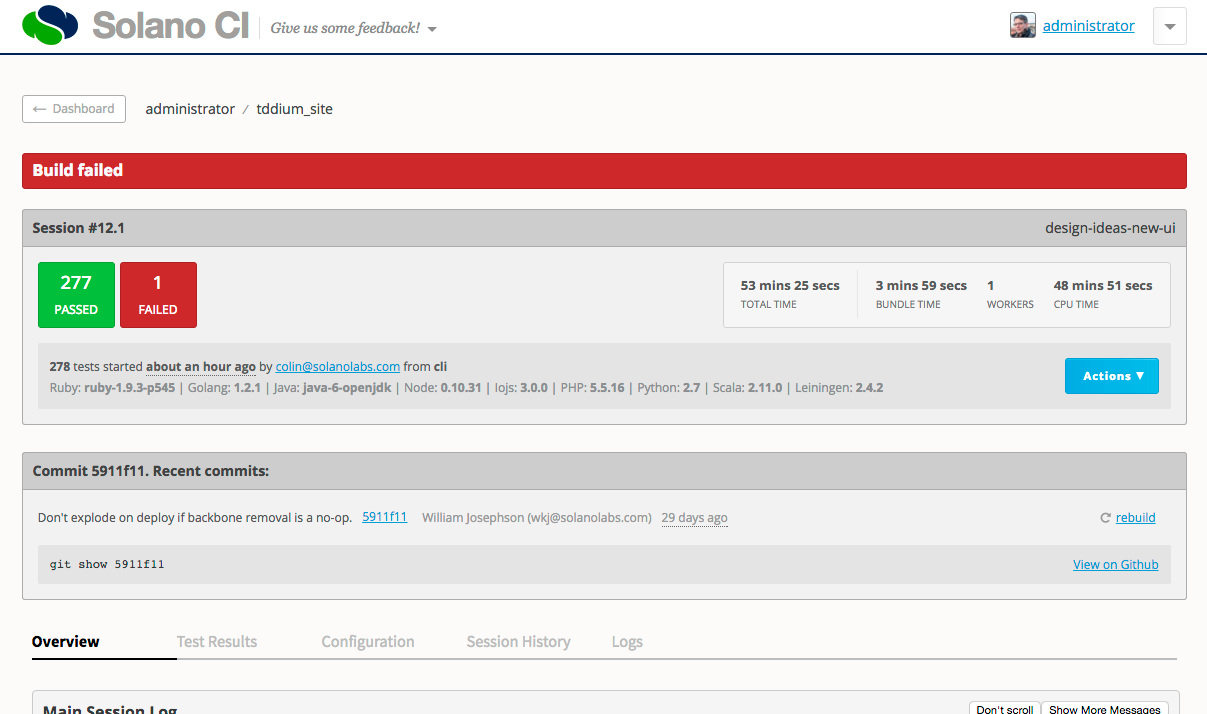Click the 'git show 5911f11' command text

pyautogui.click(x=107, y=565)
